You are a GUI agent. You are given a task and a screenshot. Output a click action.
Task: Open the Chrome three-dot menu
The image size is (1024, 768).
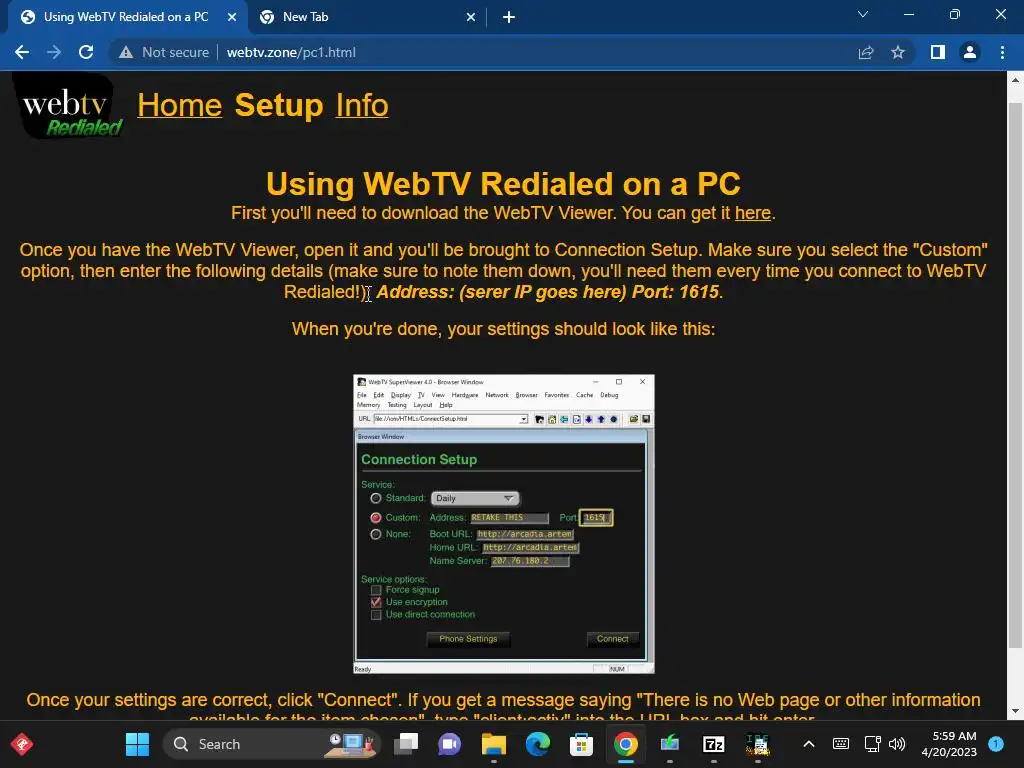pyautogui.click(x=1002, y=52)
